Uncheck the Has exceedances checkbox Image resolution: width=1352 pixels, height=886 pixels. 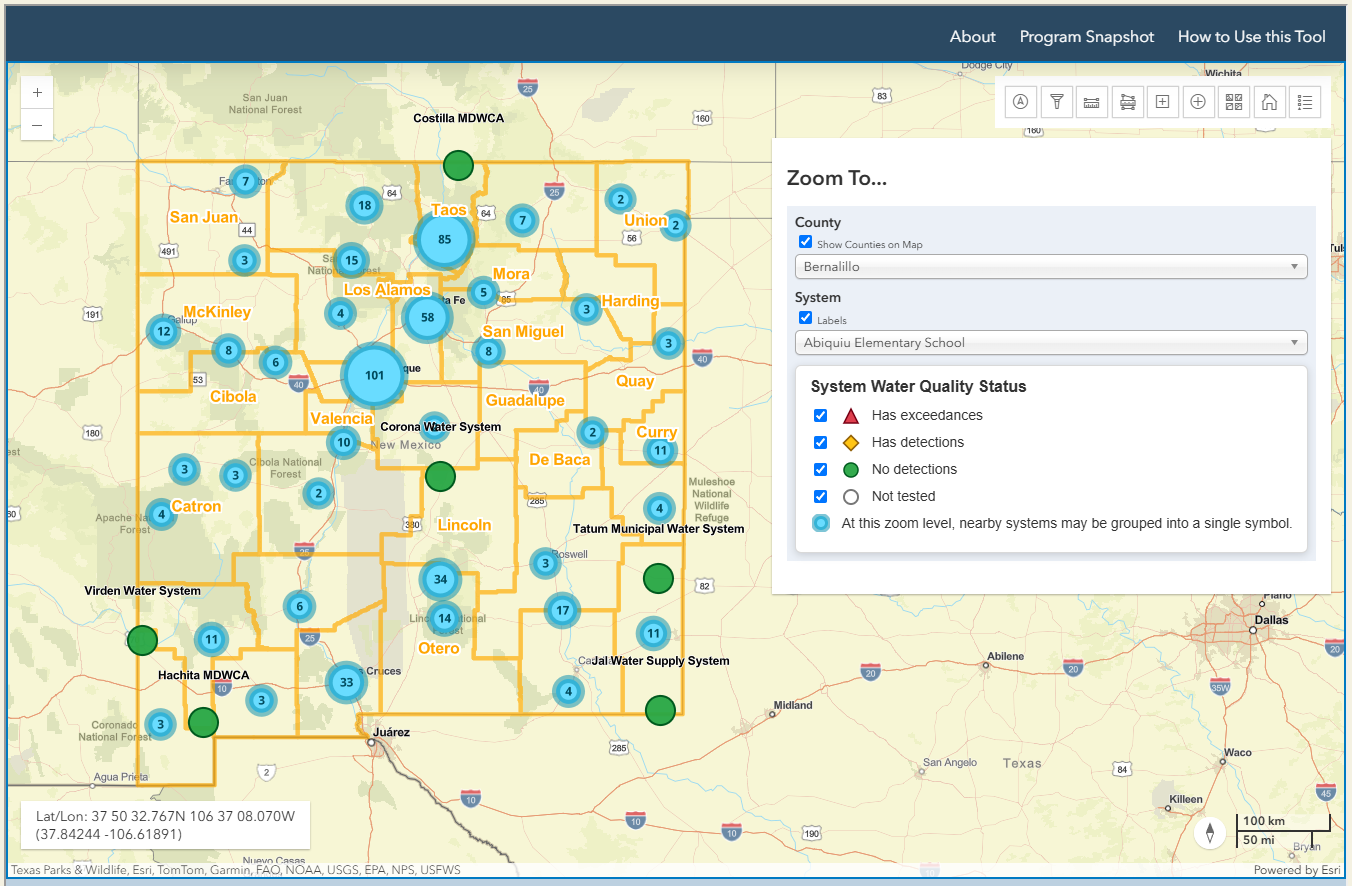tap(820, 415)
